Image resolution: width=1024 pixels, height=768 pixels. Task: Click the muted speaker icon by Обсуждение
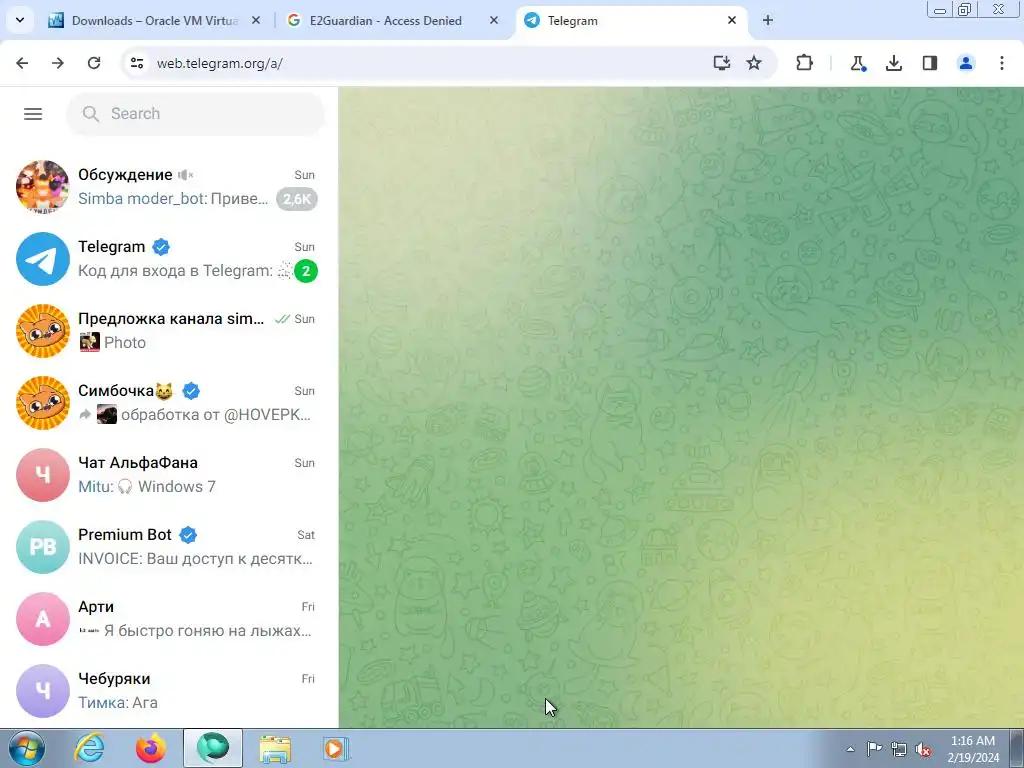pyautogui.click(x=185, y=175)
